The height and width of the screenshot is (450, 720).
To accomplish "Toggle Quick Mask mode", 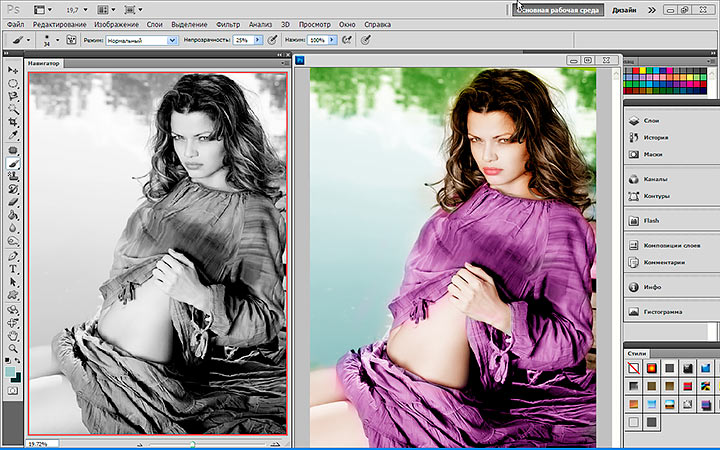I will coord(12,391).
